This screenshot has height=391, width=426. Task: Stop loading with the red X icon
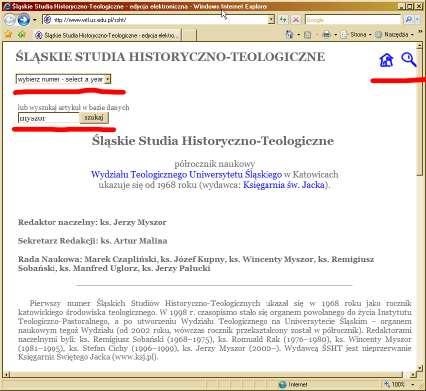point(295,20)
